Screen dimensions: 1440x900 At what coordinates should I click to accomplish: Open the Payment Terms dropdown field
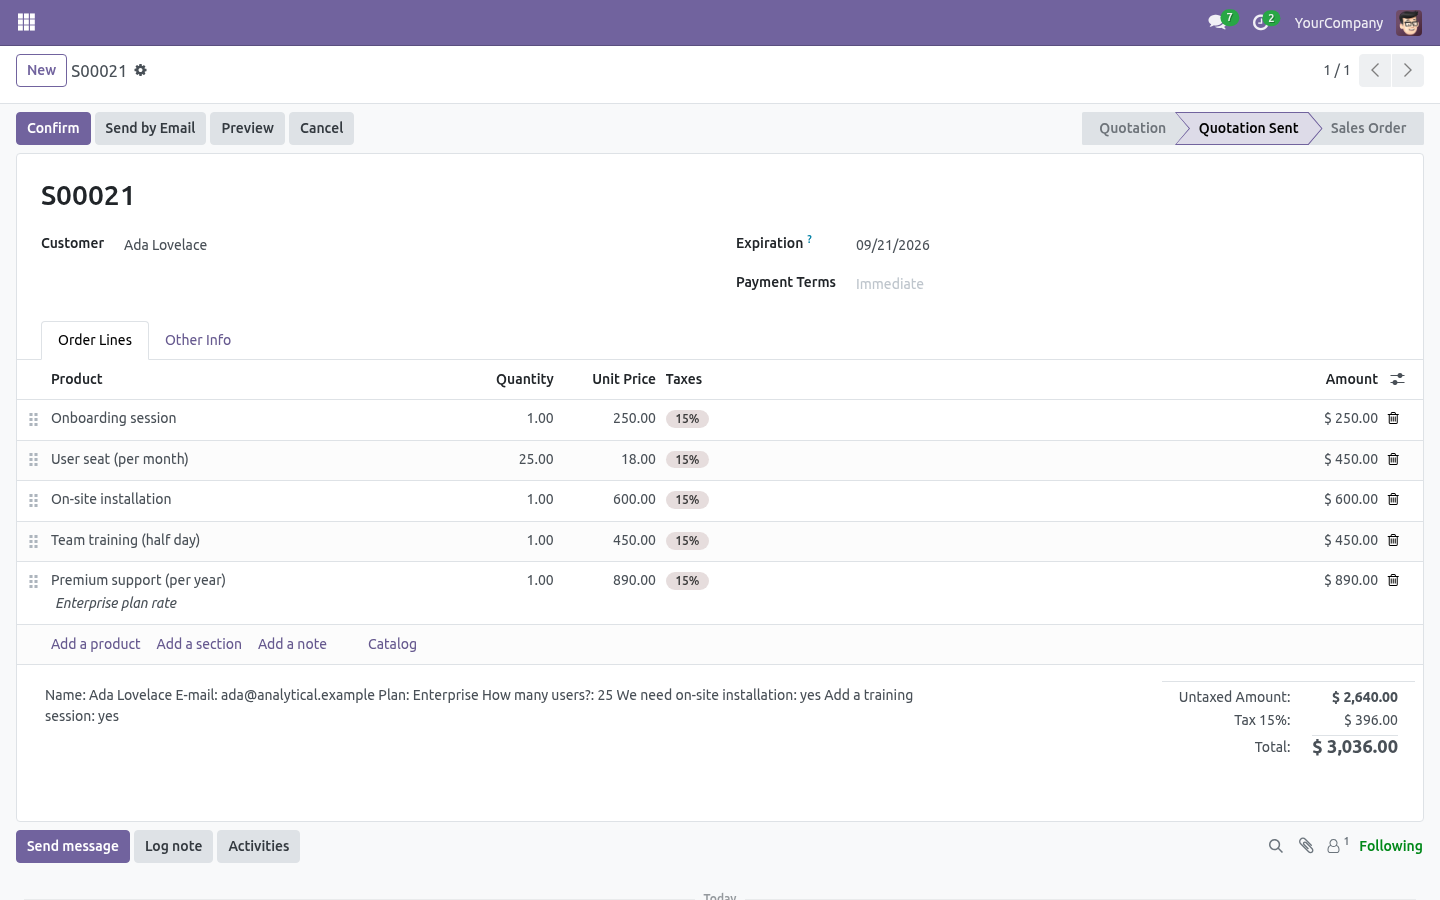[x=1126, y=284]
